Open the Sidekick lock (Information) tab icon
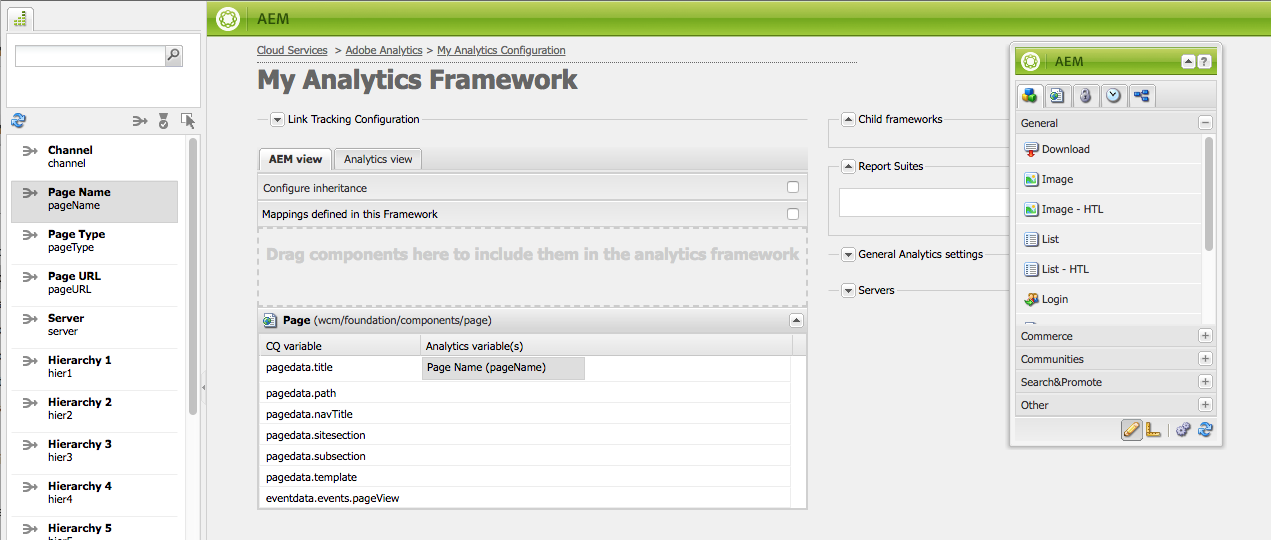The width and height of the screenshot is (1271, 540). click(x=1086, y=96)
